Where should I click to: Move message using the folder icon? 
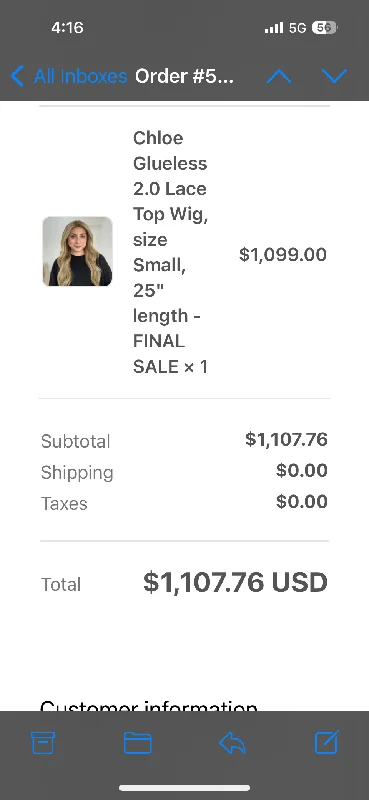click(x=138, y=743)
